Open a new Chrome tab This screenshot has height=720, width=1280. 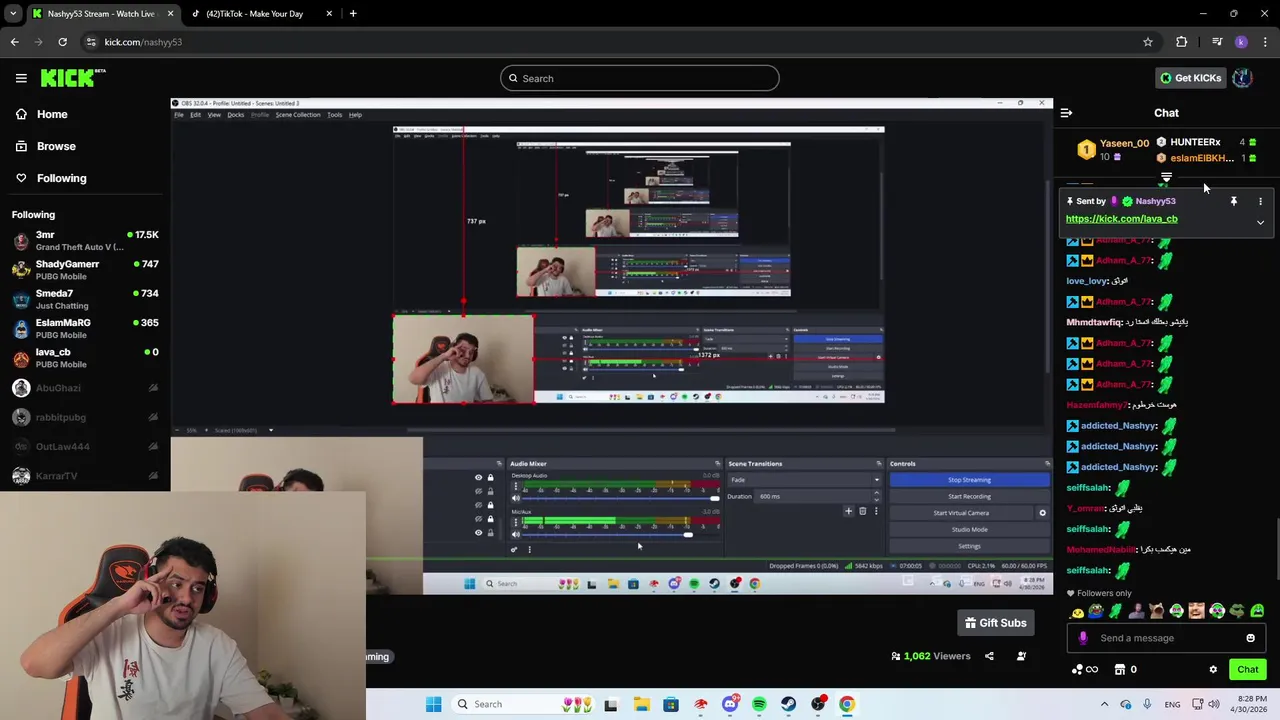coord(353,14)
